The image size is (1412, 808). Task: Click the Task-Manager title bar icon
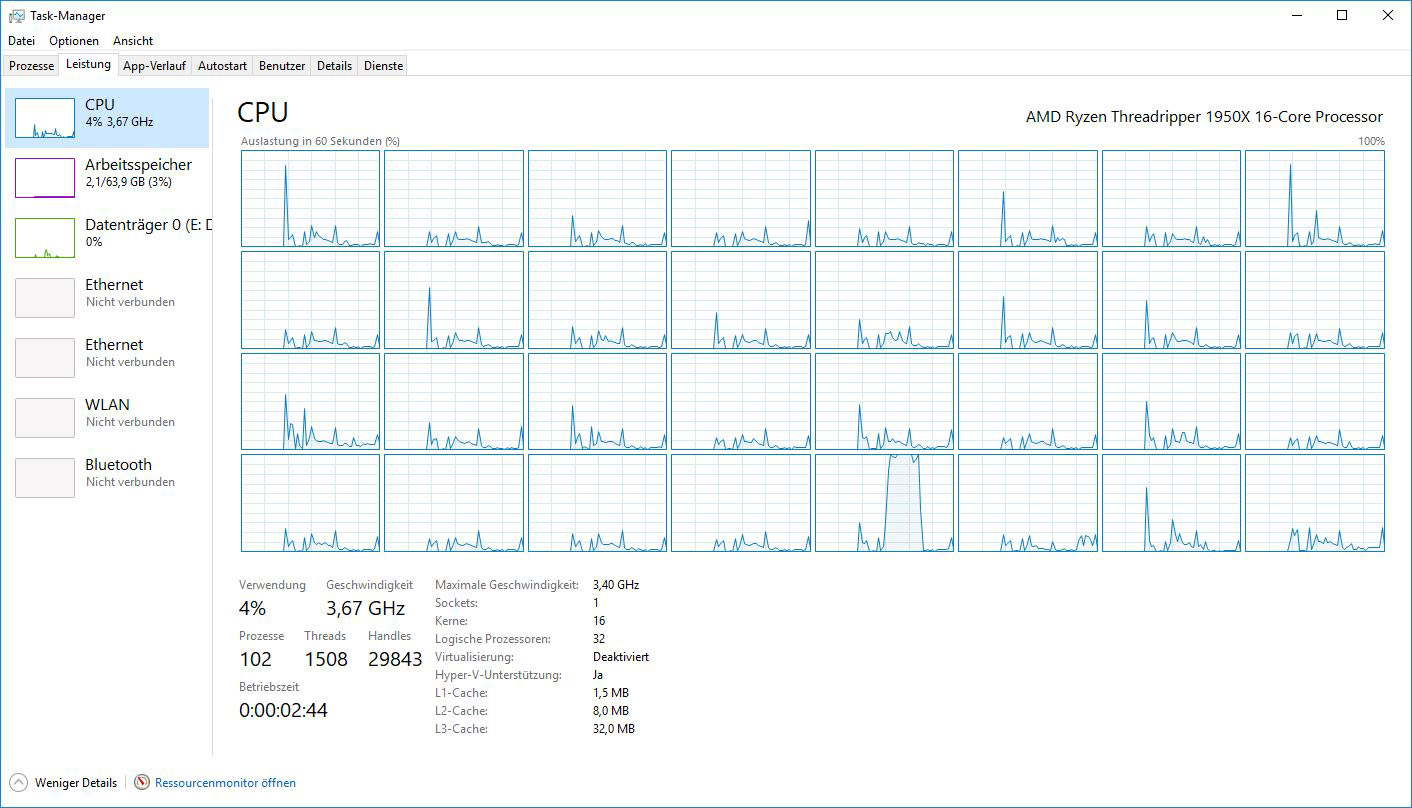tap(16, 16)
